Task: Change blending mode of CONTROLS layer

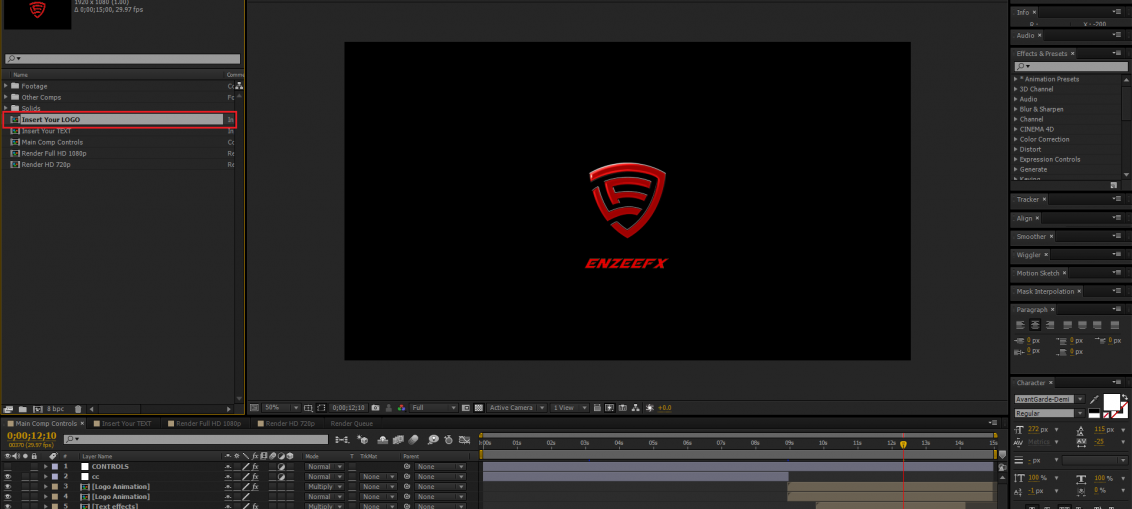Action: (x=324, y=466)
